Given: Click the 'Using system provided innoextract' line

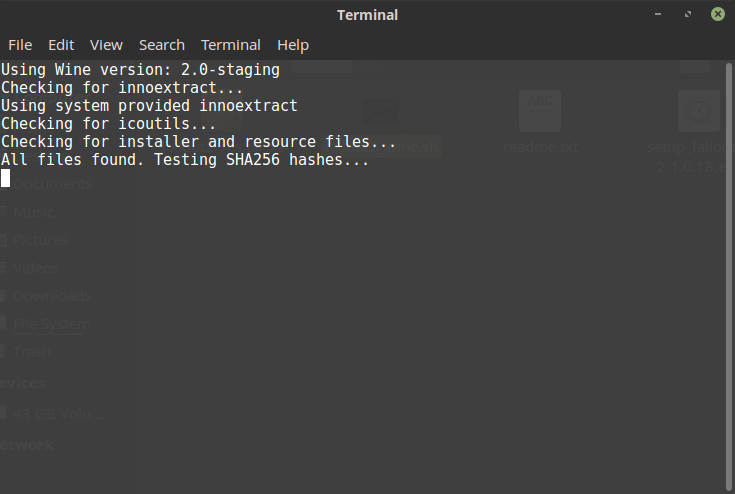Looking at the screenshot, I should pyautogui.click(x=149, y=106).
